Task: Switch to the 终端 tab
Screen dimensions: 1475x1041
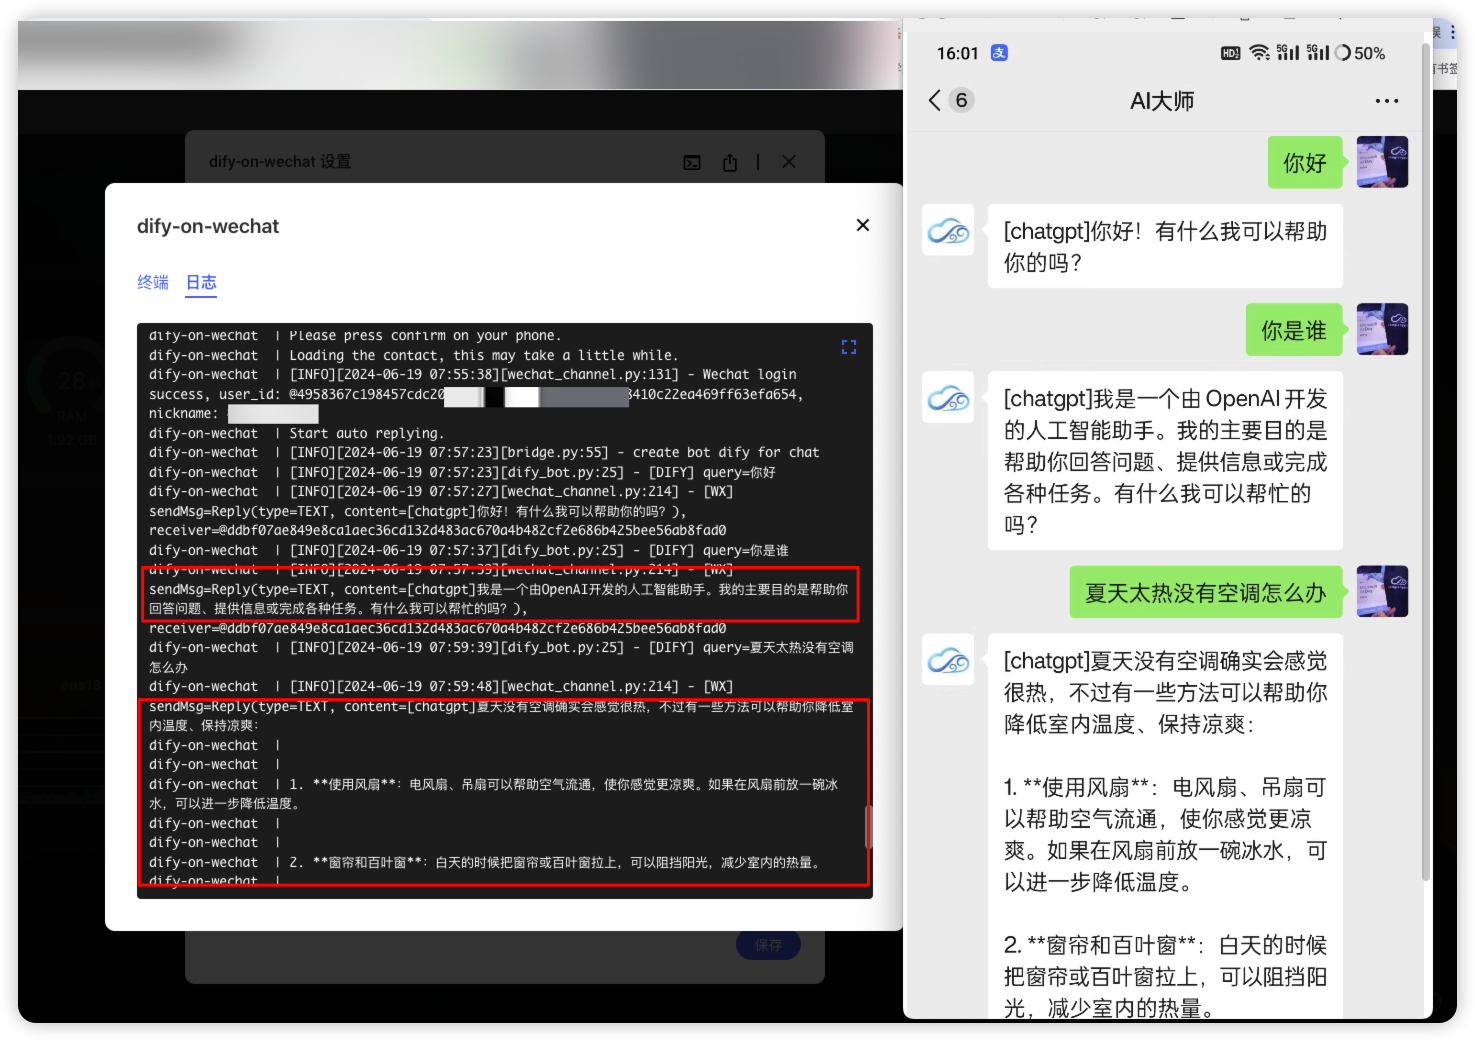Action: 153,283
